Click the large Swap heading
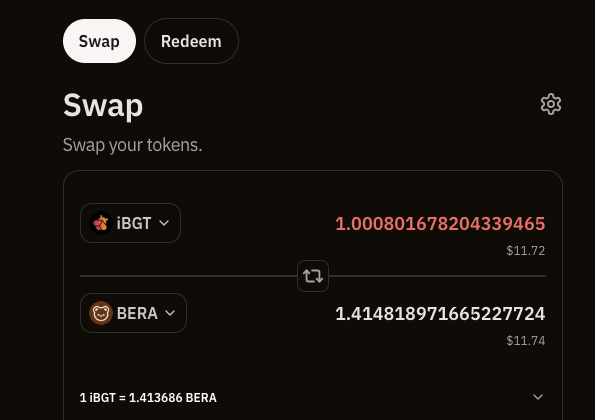Screen dimensions: 595x420 coord(103,105)
